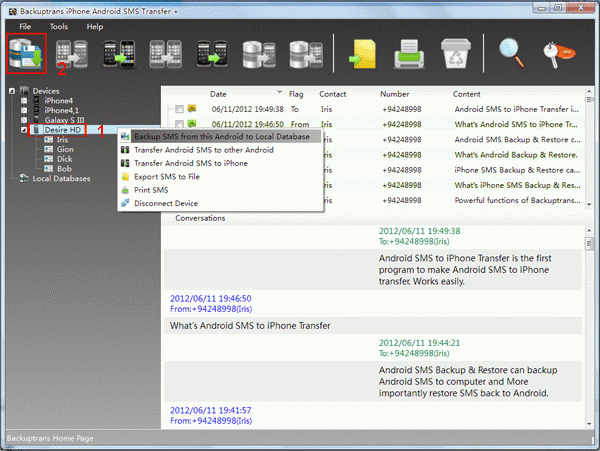Choose Transfer Android SMS to iPhone
Viewport: 600px width, 451px height.
220,163
